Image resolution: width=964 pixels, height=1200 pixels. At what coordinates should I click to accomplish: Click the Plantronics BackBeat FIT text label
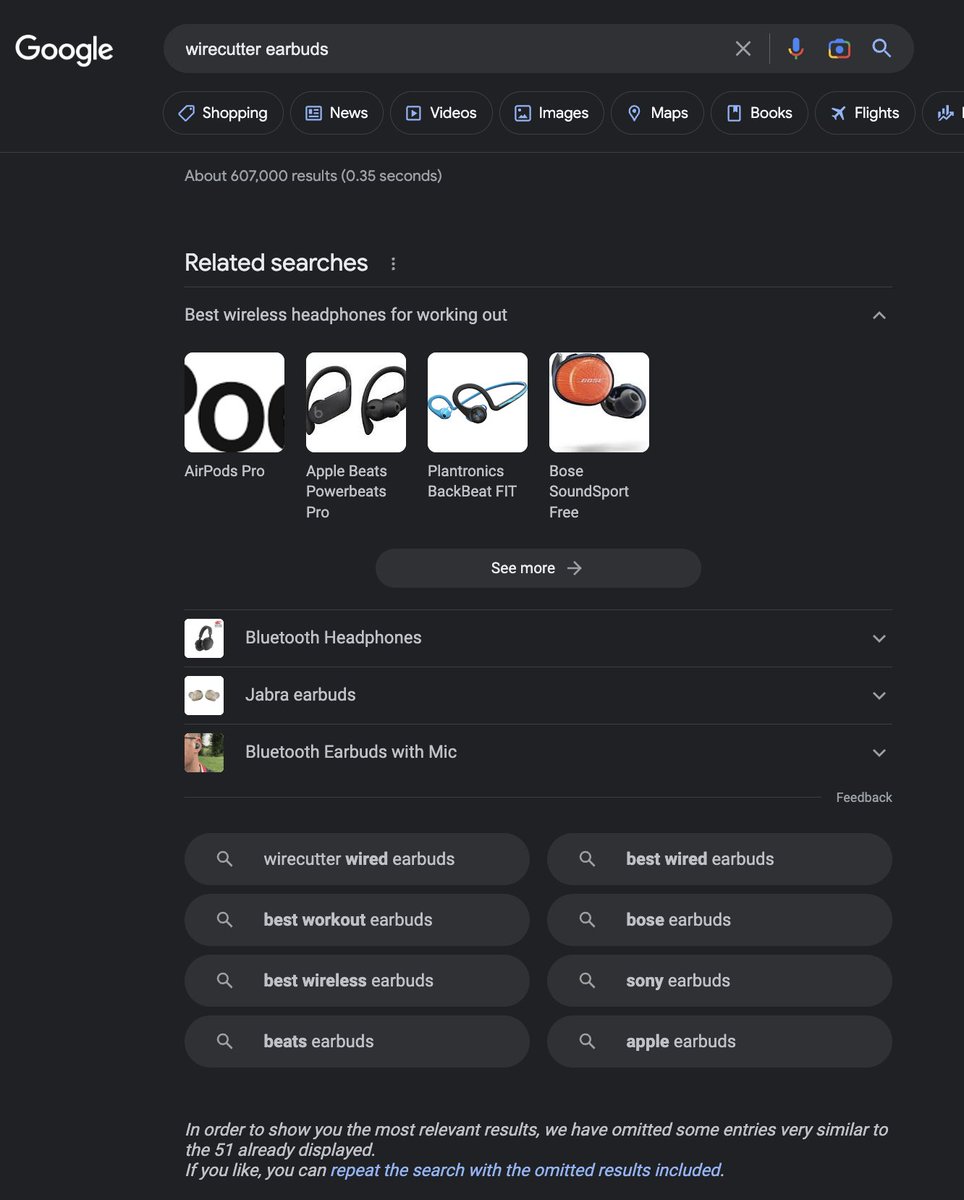coord(472,481)
